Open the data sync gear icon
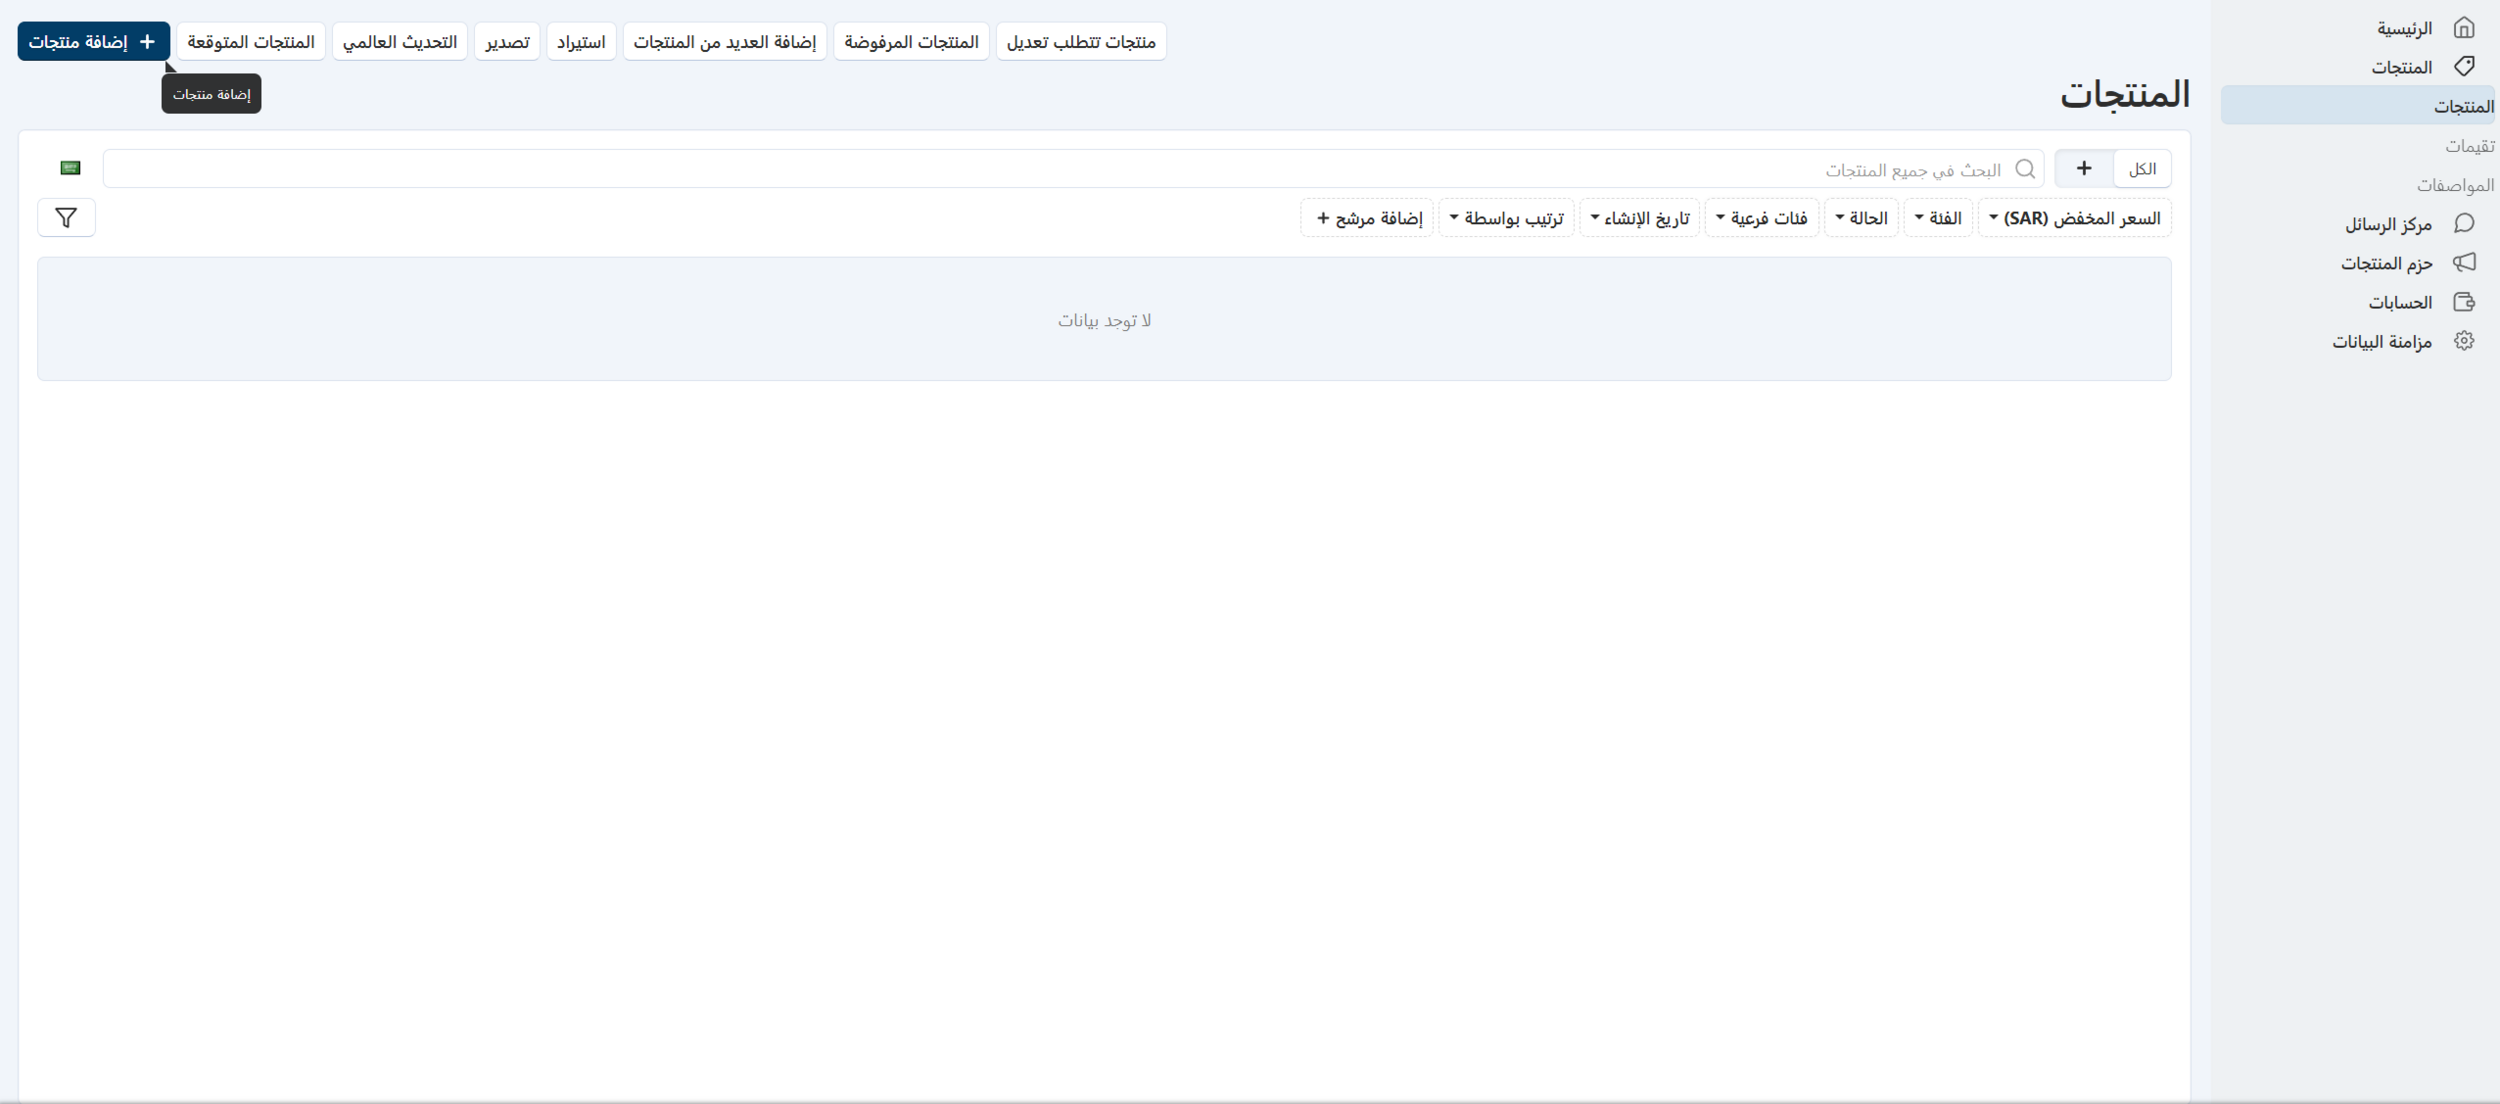 [x=2463, y=341]
